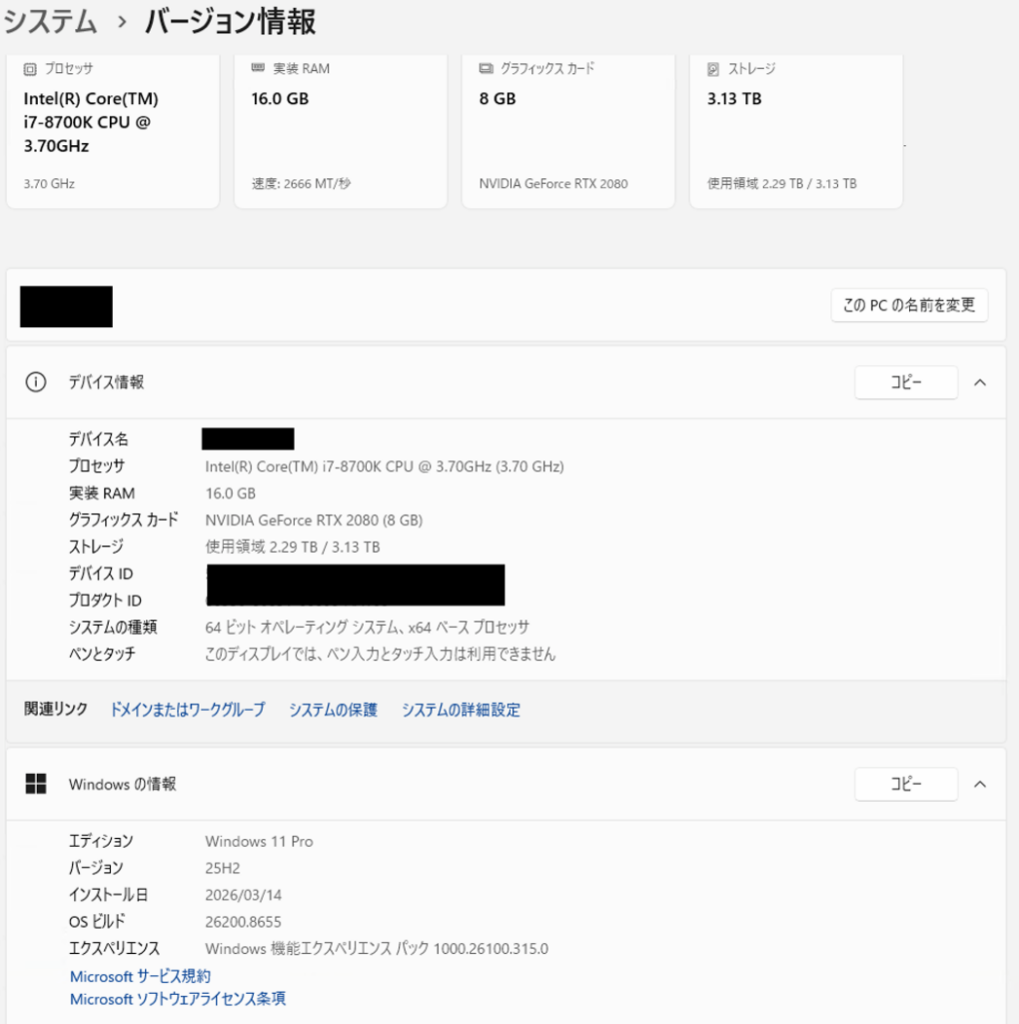This screenshot has height=1024, width=1019.
Task: Click the インストール日 label
Action: pos(108,895)
